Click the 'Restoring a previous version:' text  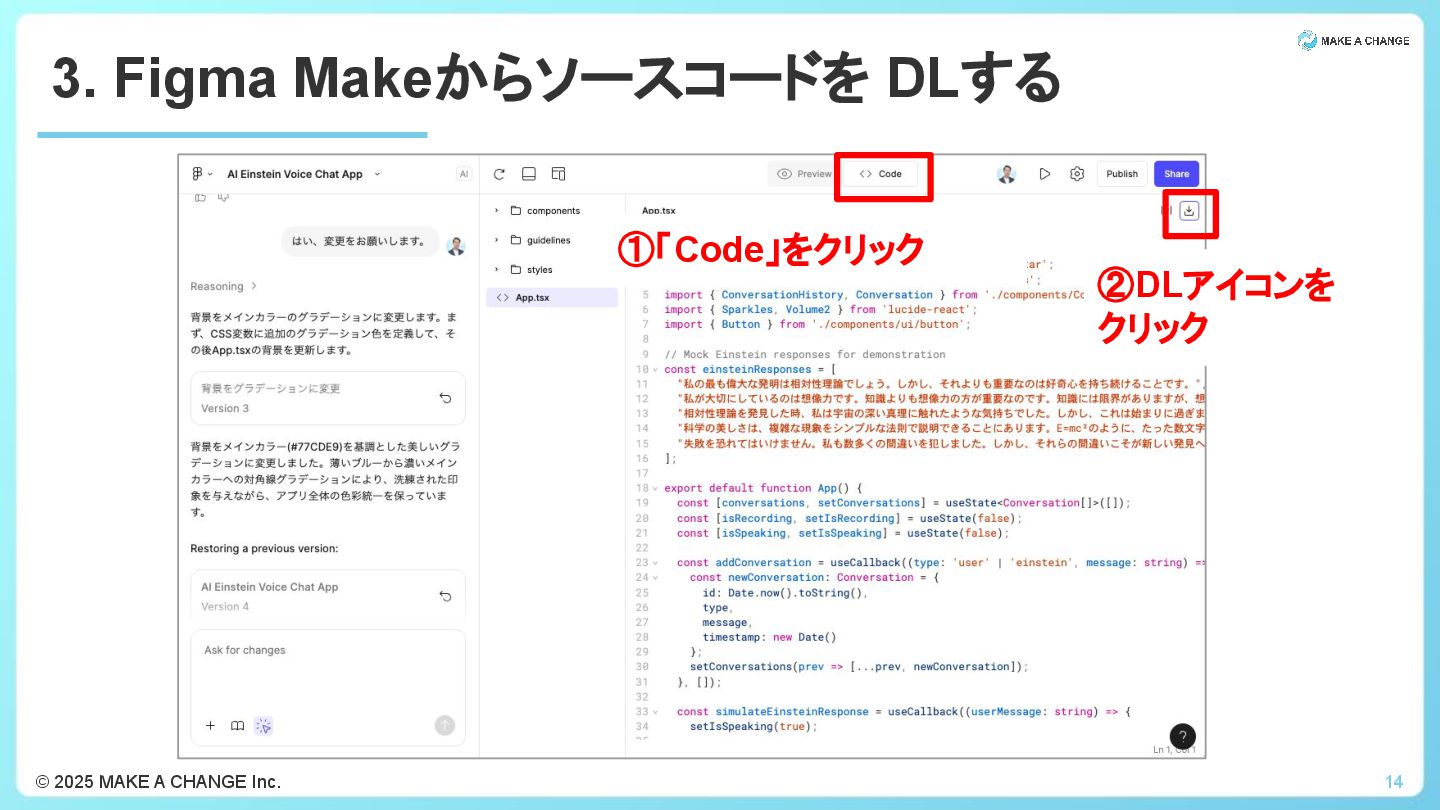pyautogui.click(x=264, y=548)
